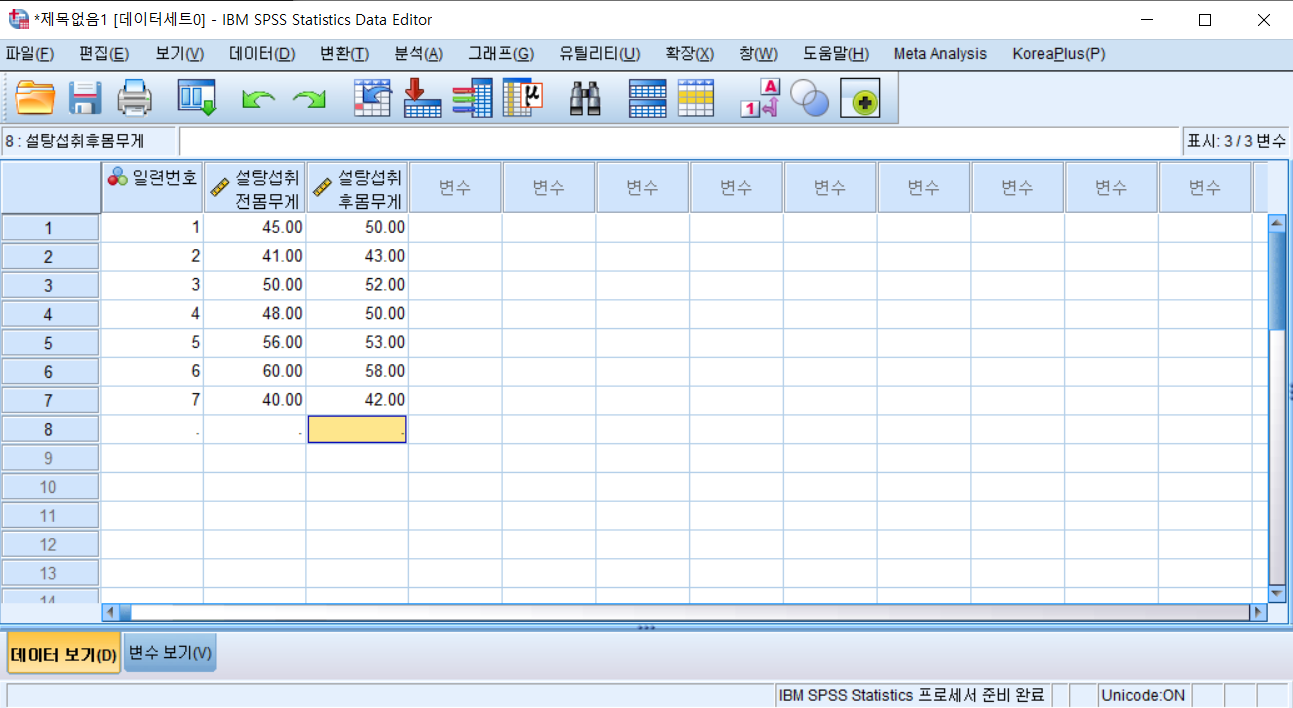The image size is (1293, 708).
Task: Click the vertical scrollbar down arrow
Action: (x=1277, y=593)
